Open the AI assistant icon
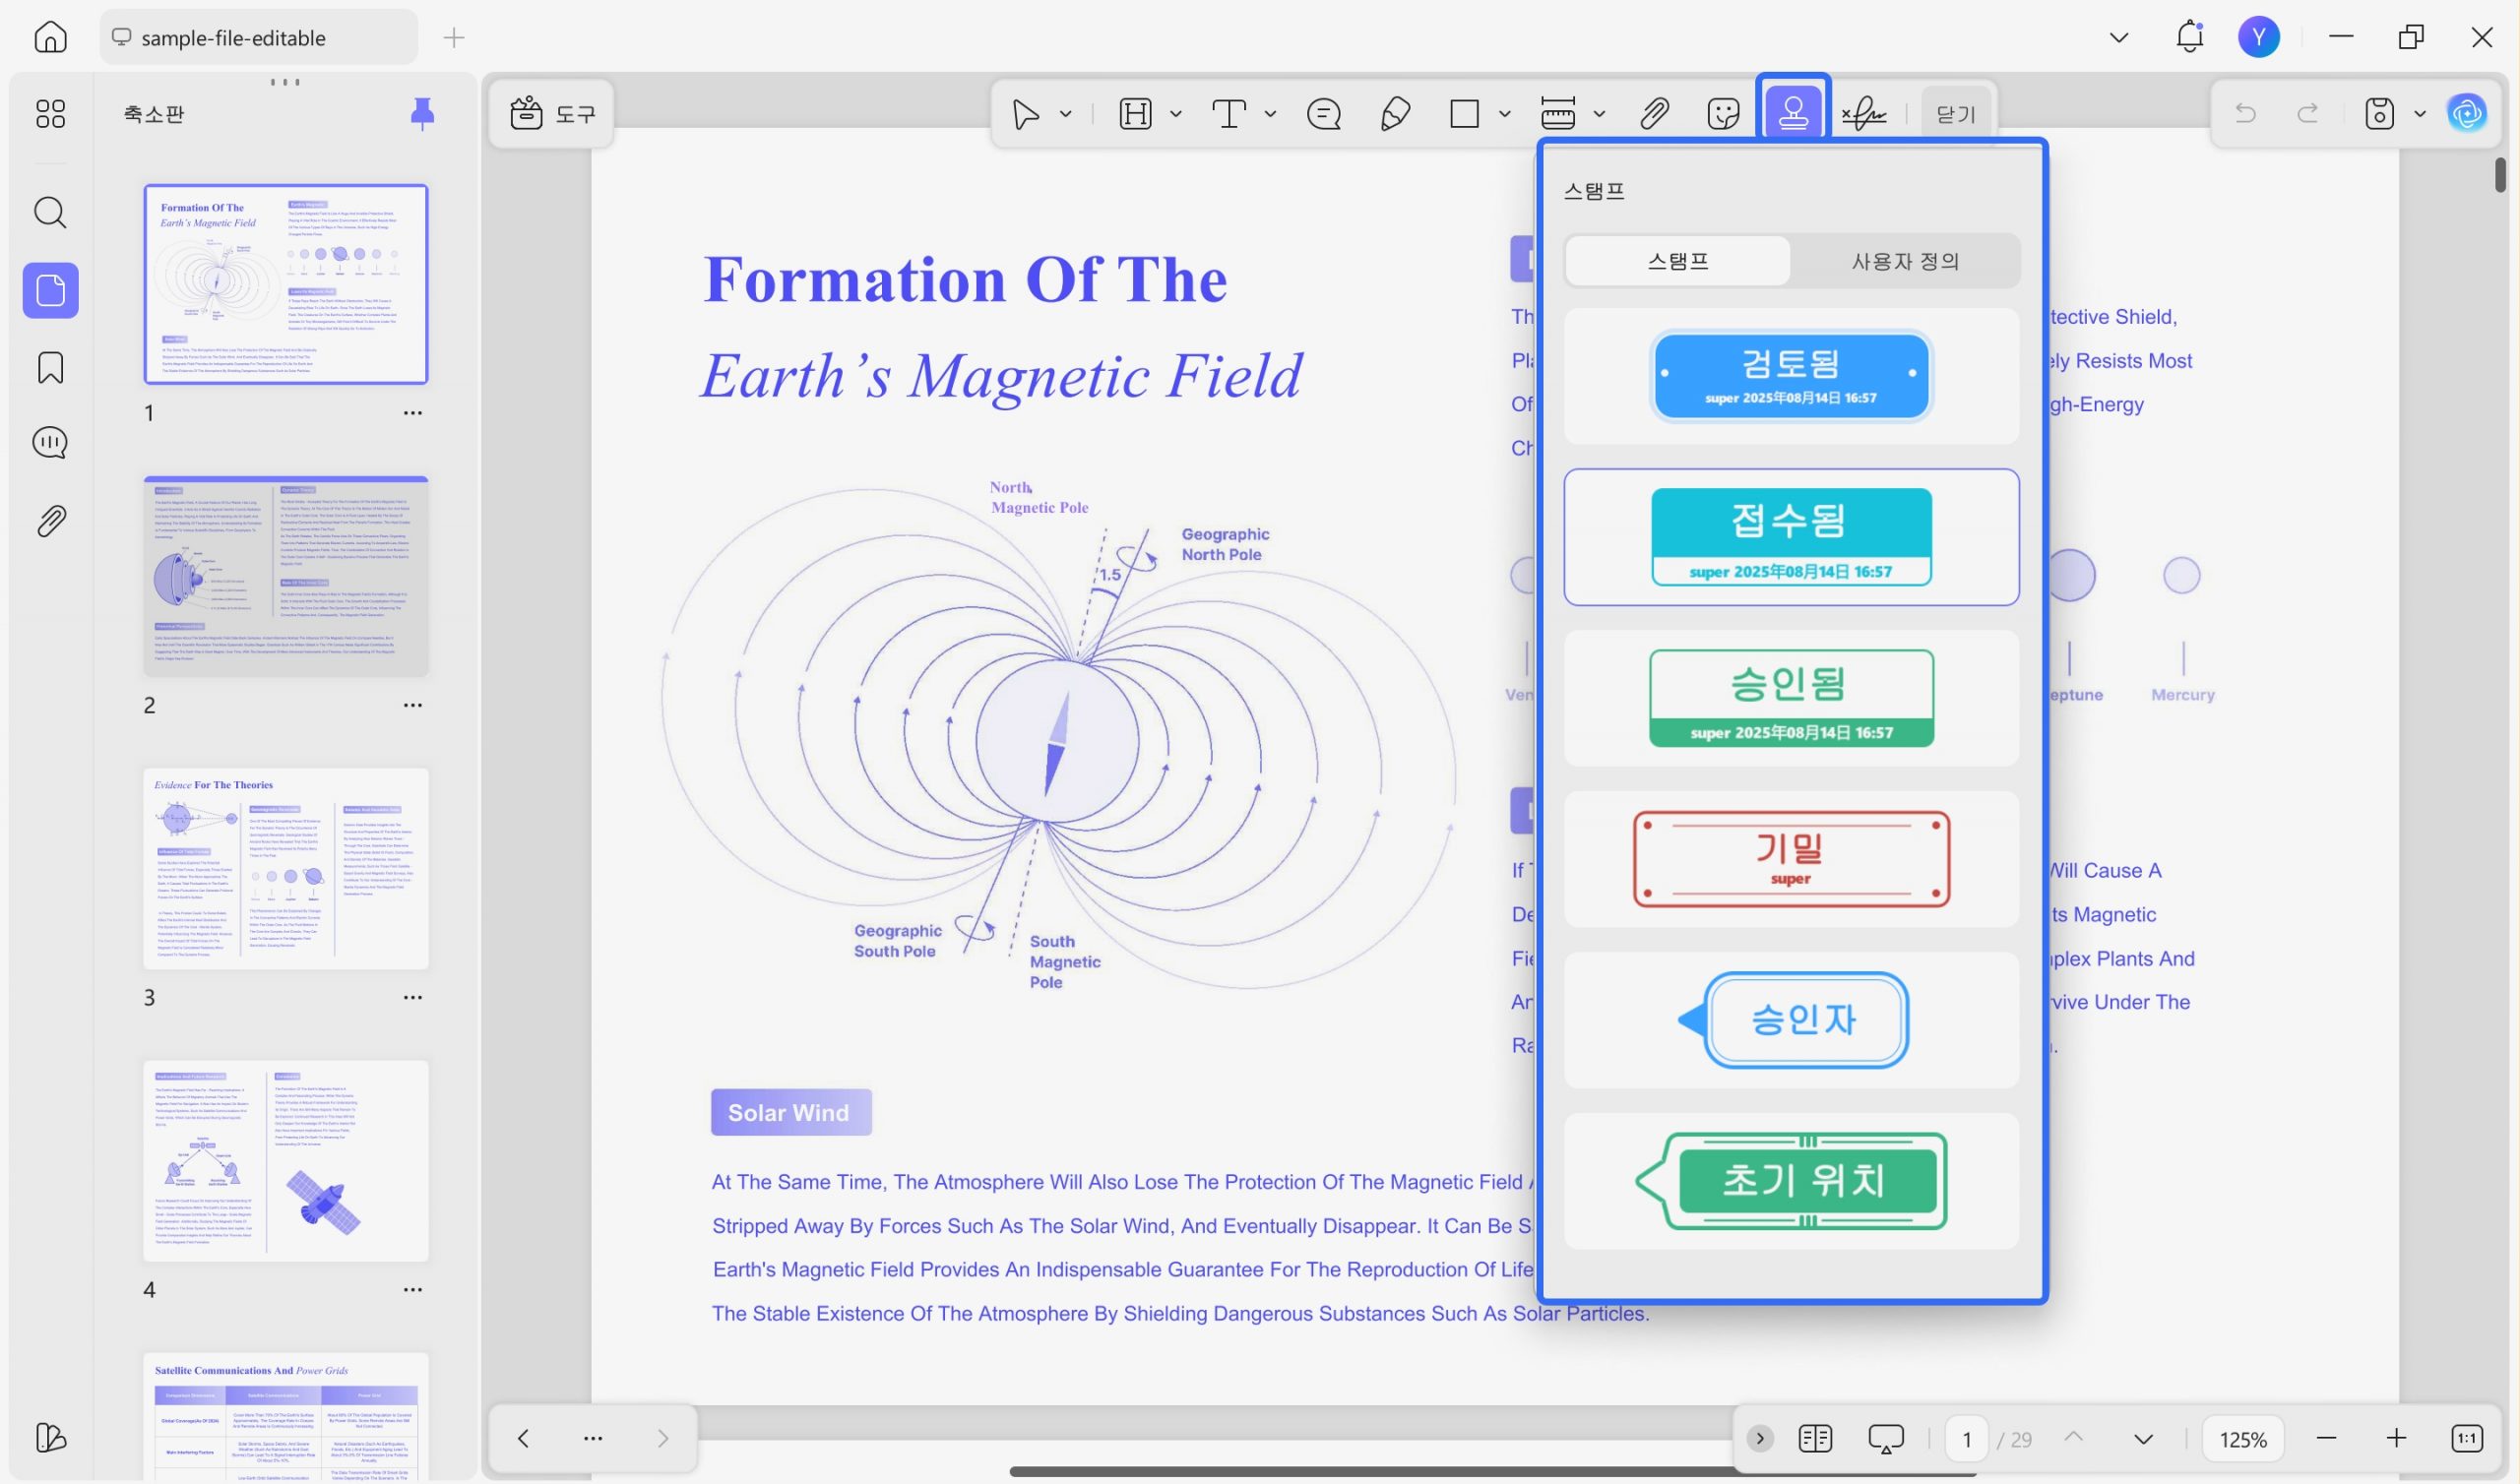This screenshot has height=1484, width=2520. click(x=2467, y=113)
